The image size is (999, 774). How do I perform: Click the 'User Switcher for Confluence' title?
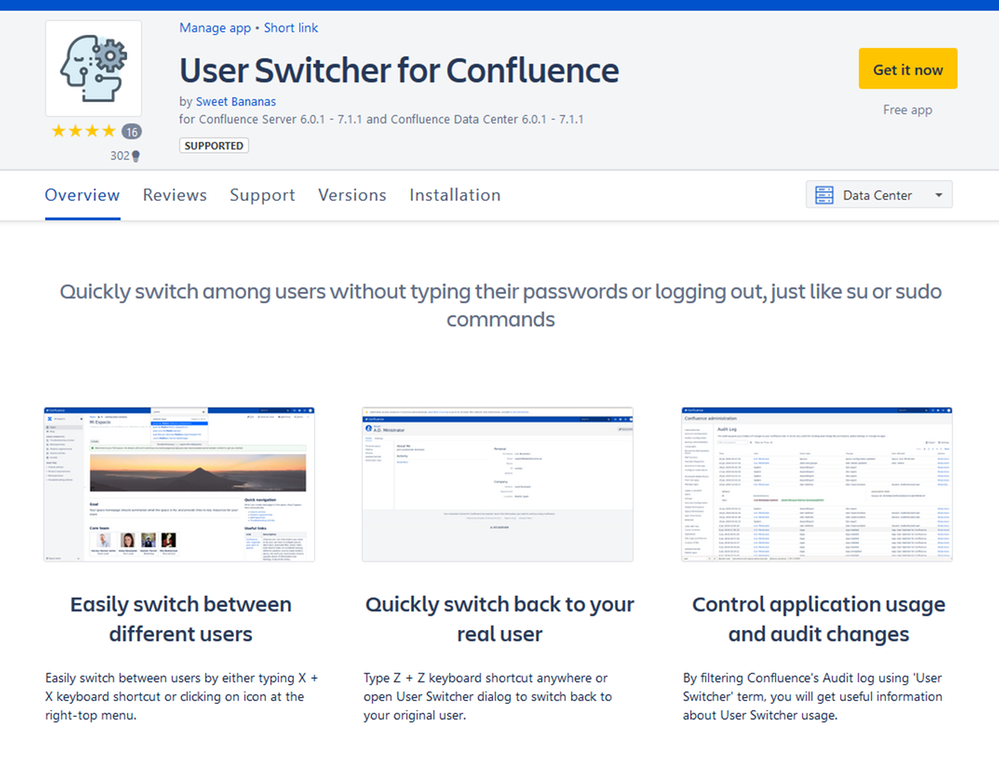[x=399, y=70]
